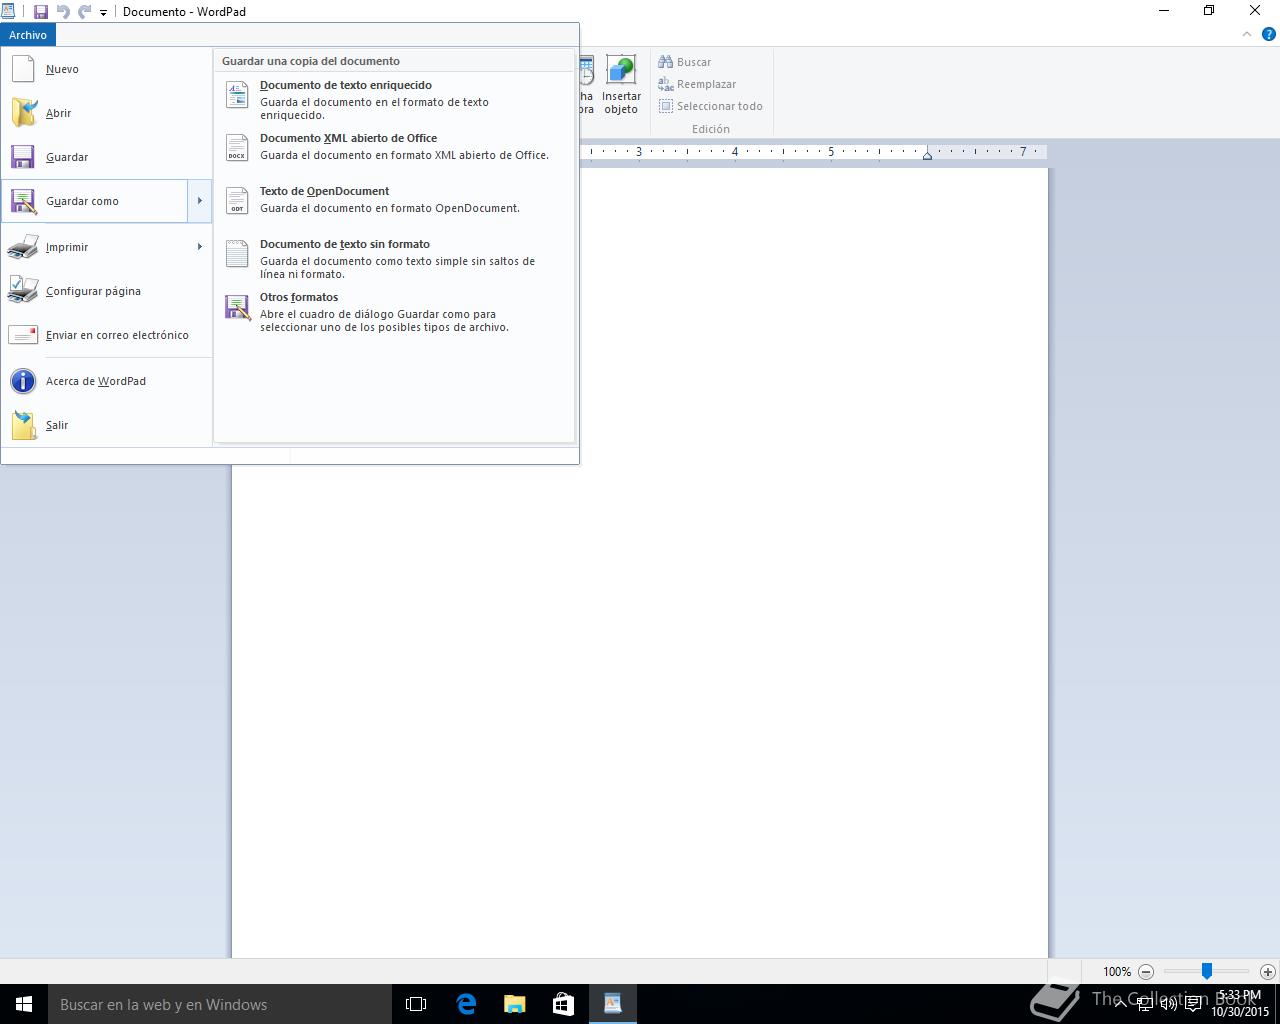Click the zoom slider handle
Screen dimensions: 1280x1024
click(1207, 971)
